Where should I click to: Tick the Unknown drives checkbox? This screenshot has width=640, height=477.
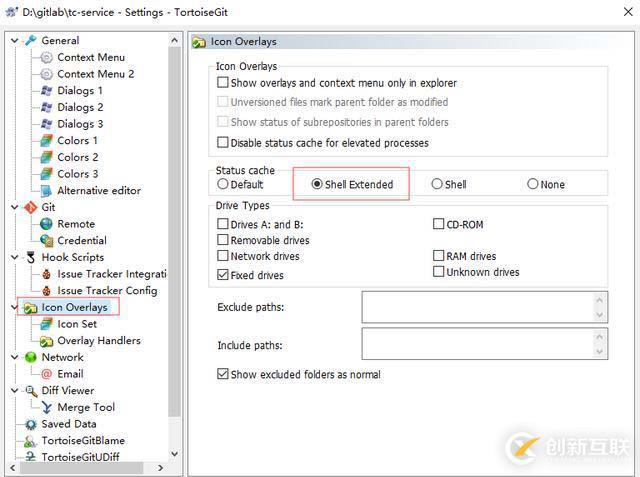(x=438, y=271)
